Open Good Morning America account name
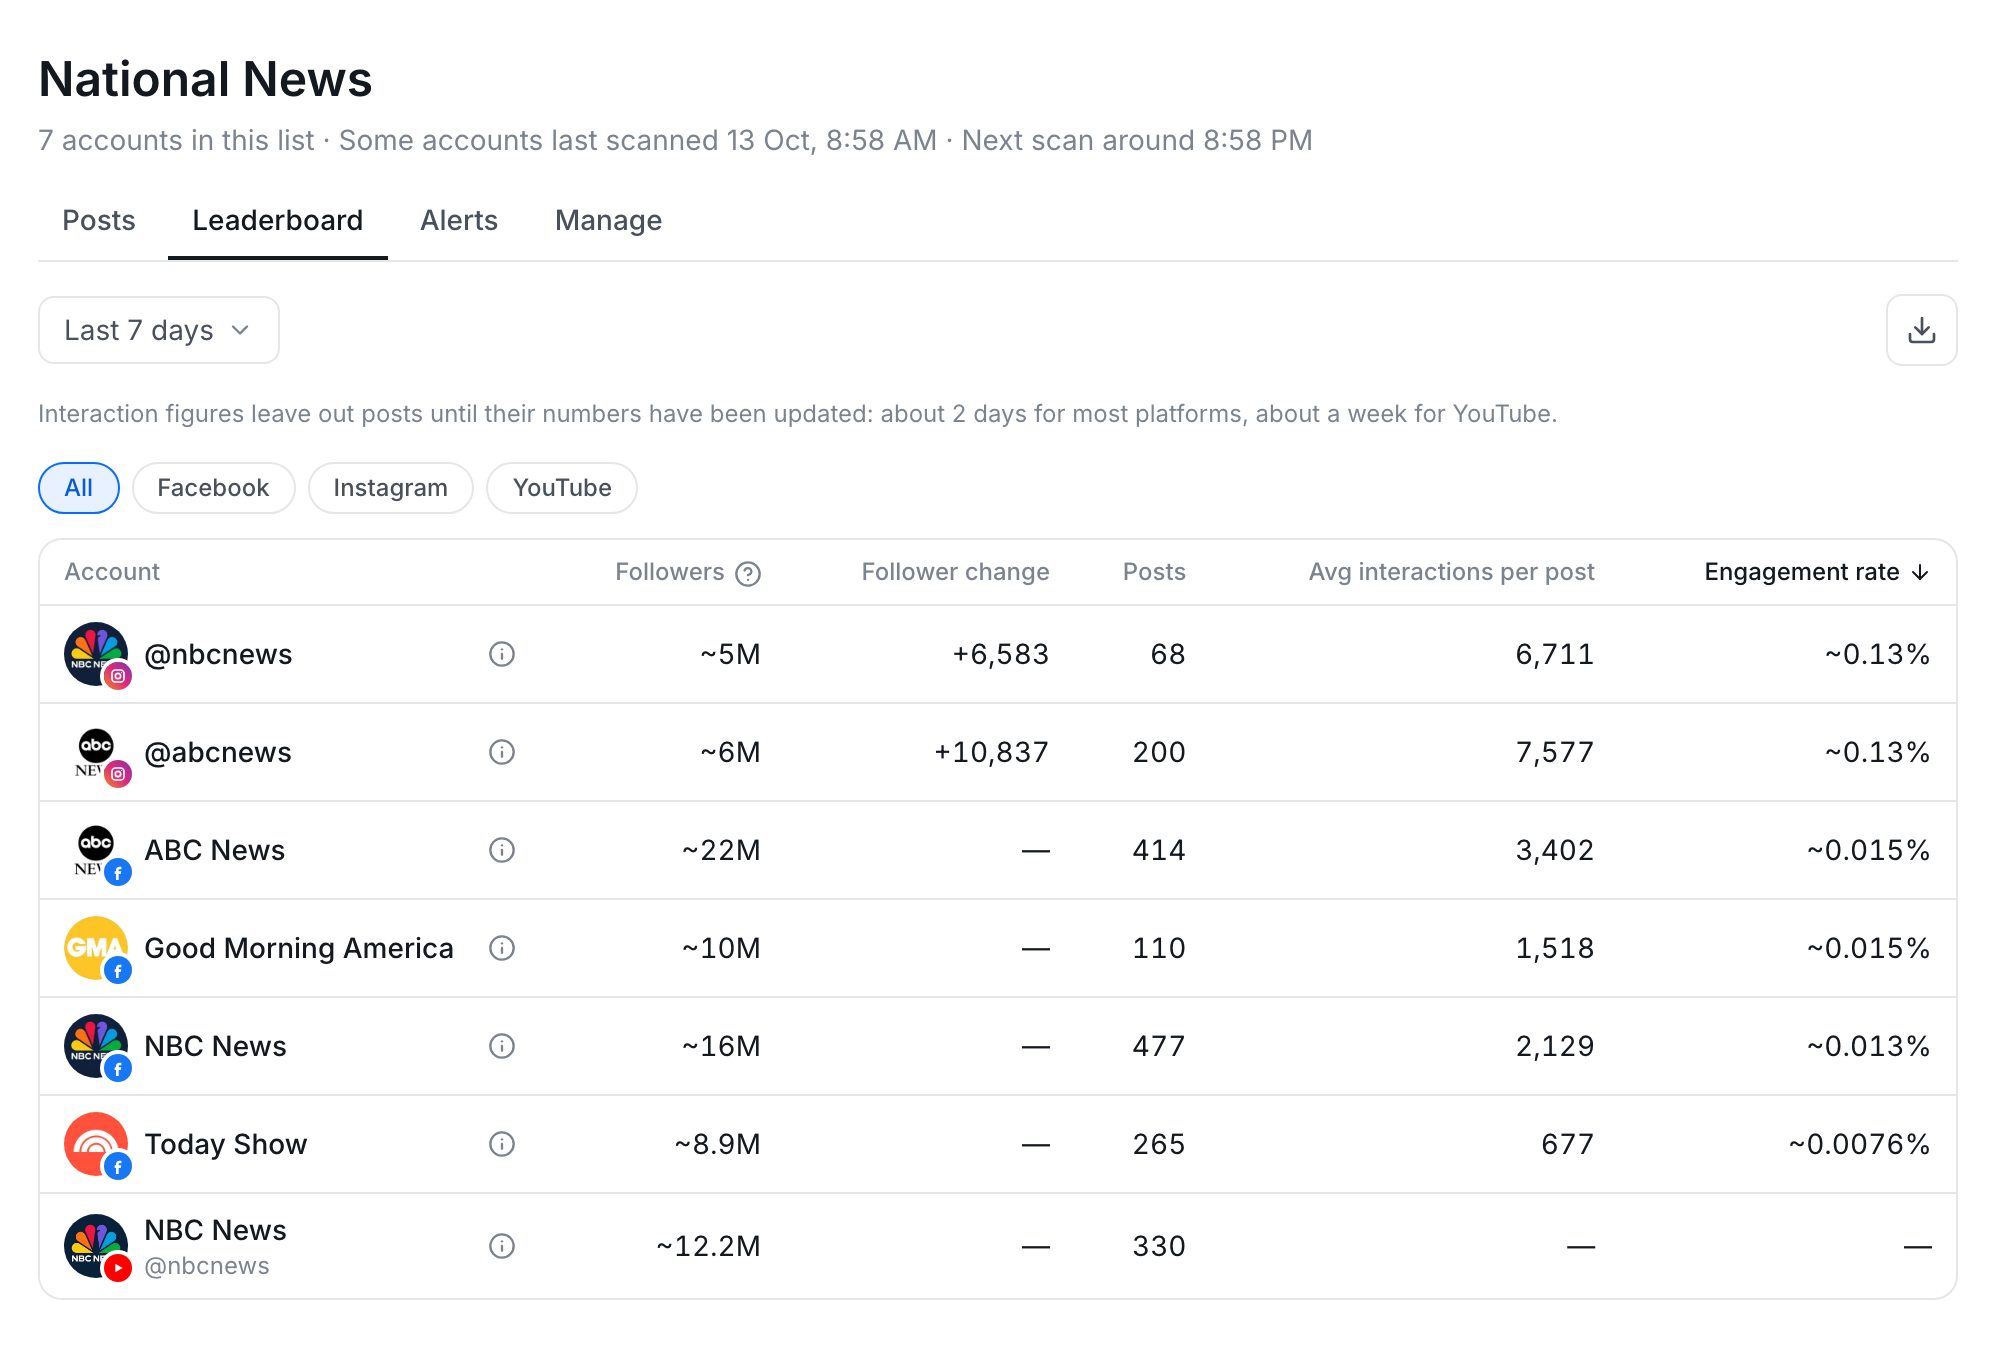Viewport: 1996px width, 1346px height. 299,948
